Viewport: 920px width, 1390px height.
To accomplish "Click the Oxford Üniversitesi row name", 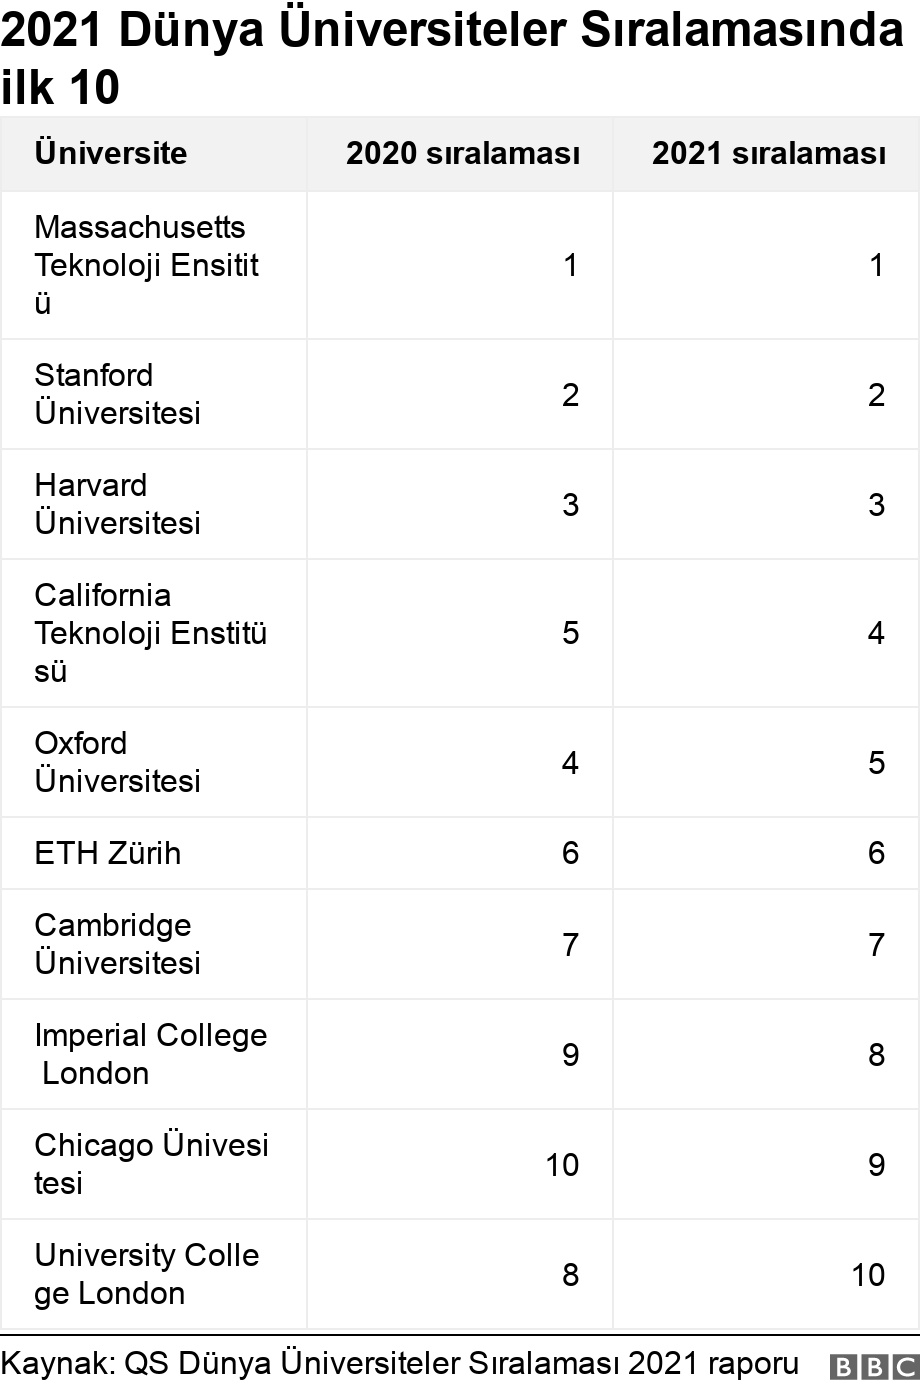I will pos(118,762).
